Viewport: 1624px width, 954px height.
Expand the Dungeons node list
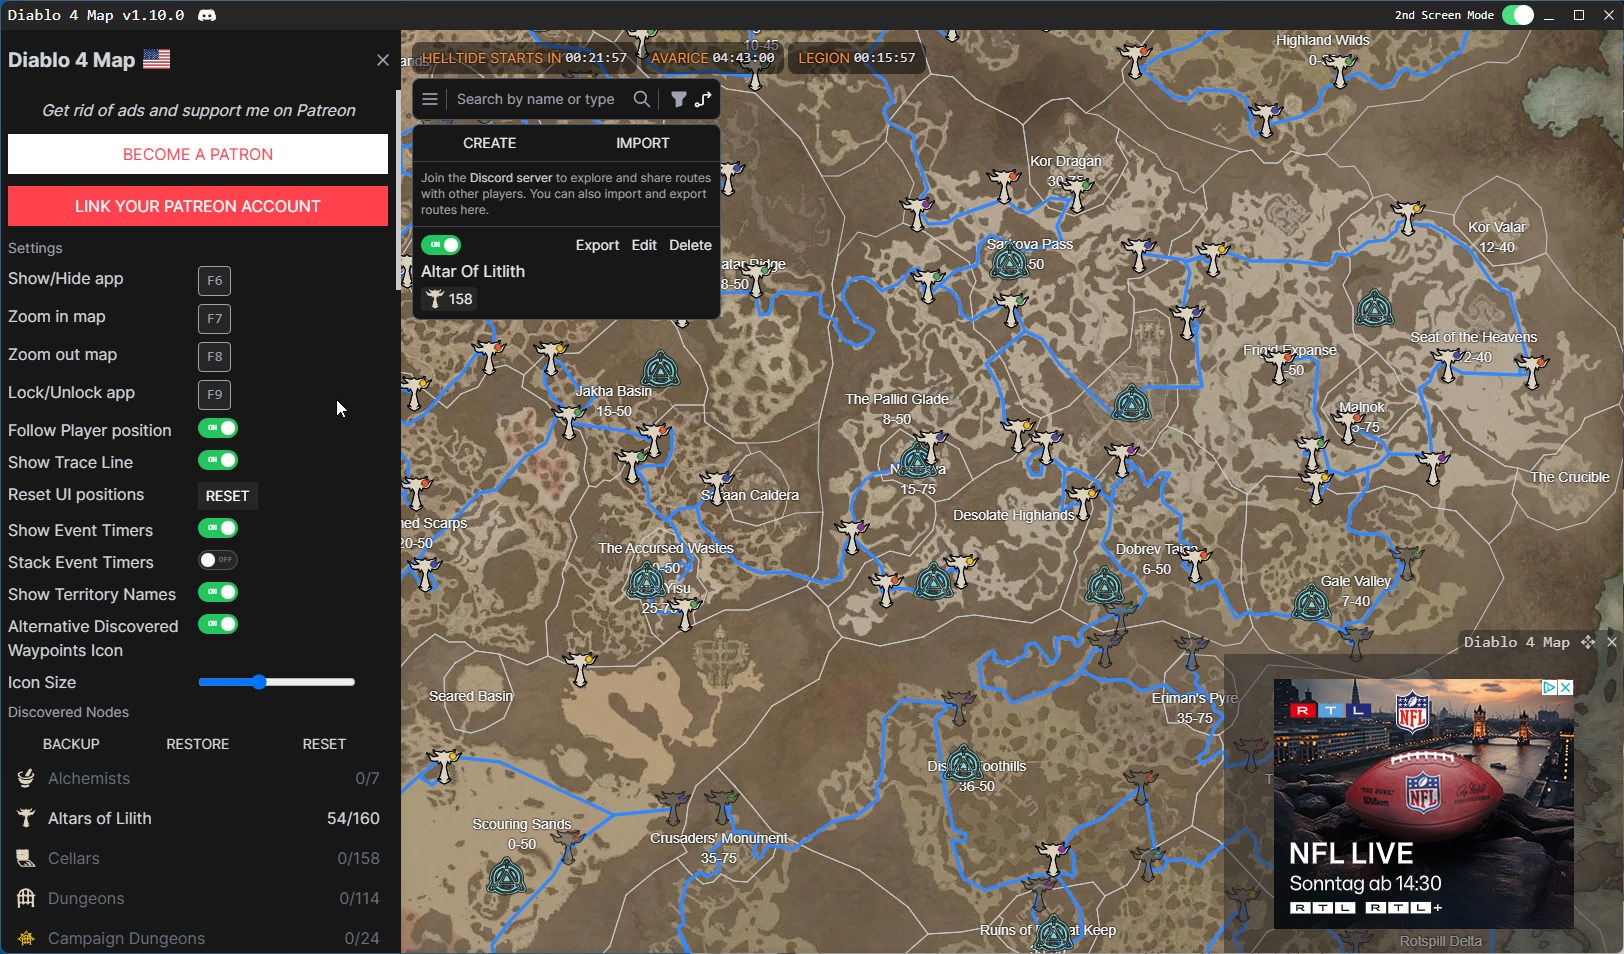tap(86, 898)
